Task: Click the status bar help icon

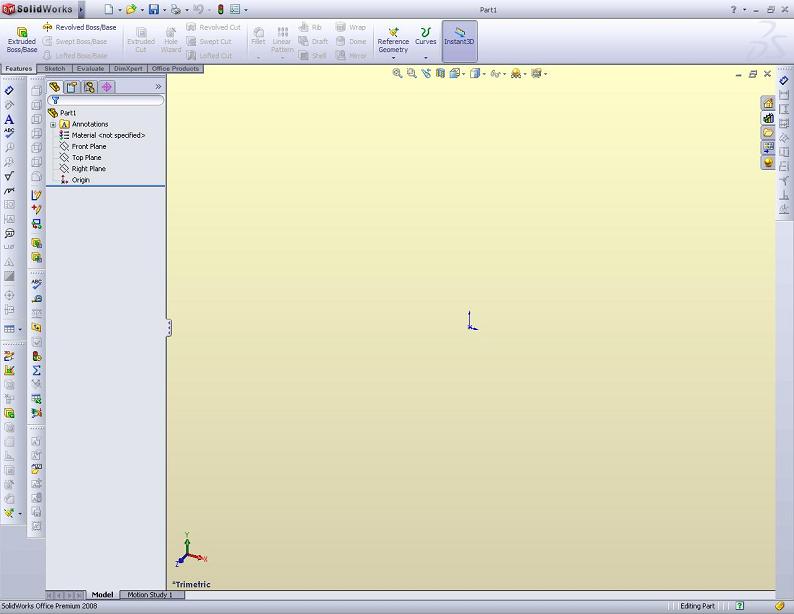Action: [x=740, y=605]
